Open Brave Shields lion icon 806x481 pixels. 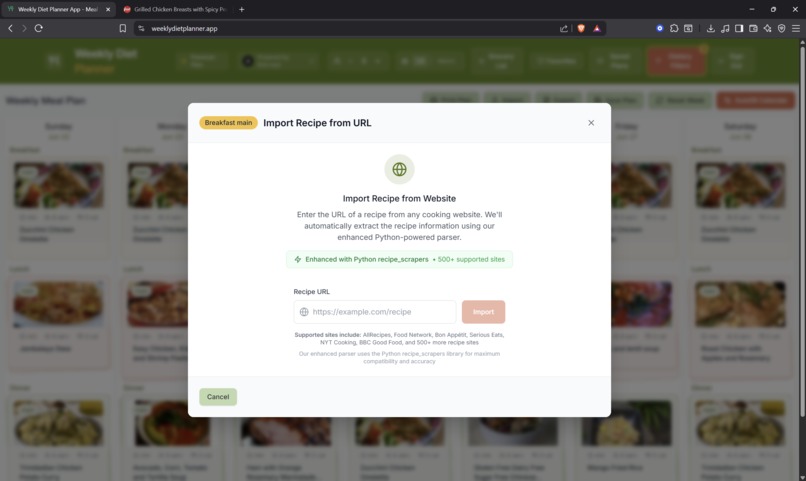[581, 28]
